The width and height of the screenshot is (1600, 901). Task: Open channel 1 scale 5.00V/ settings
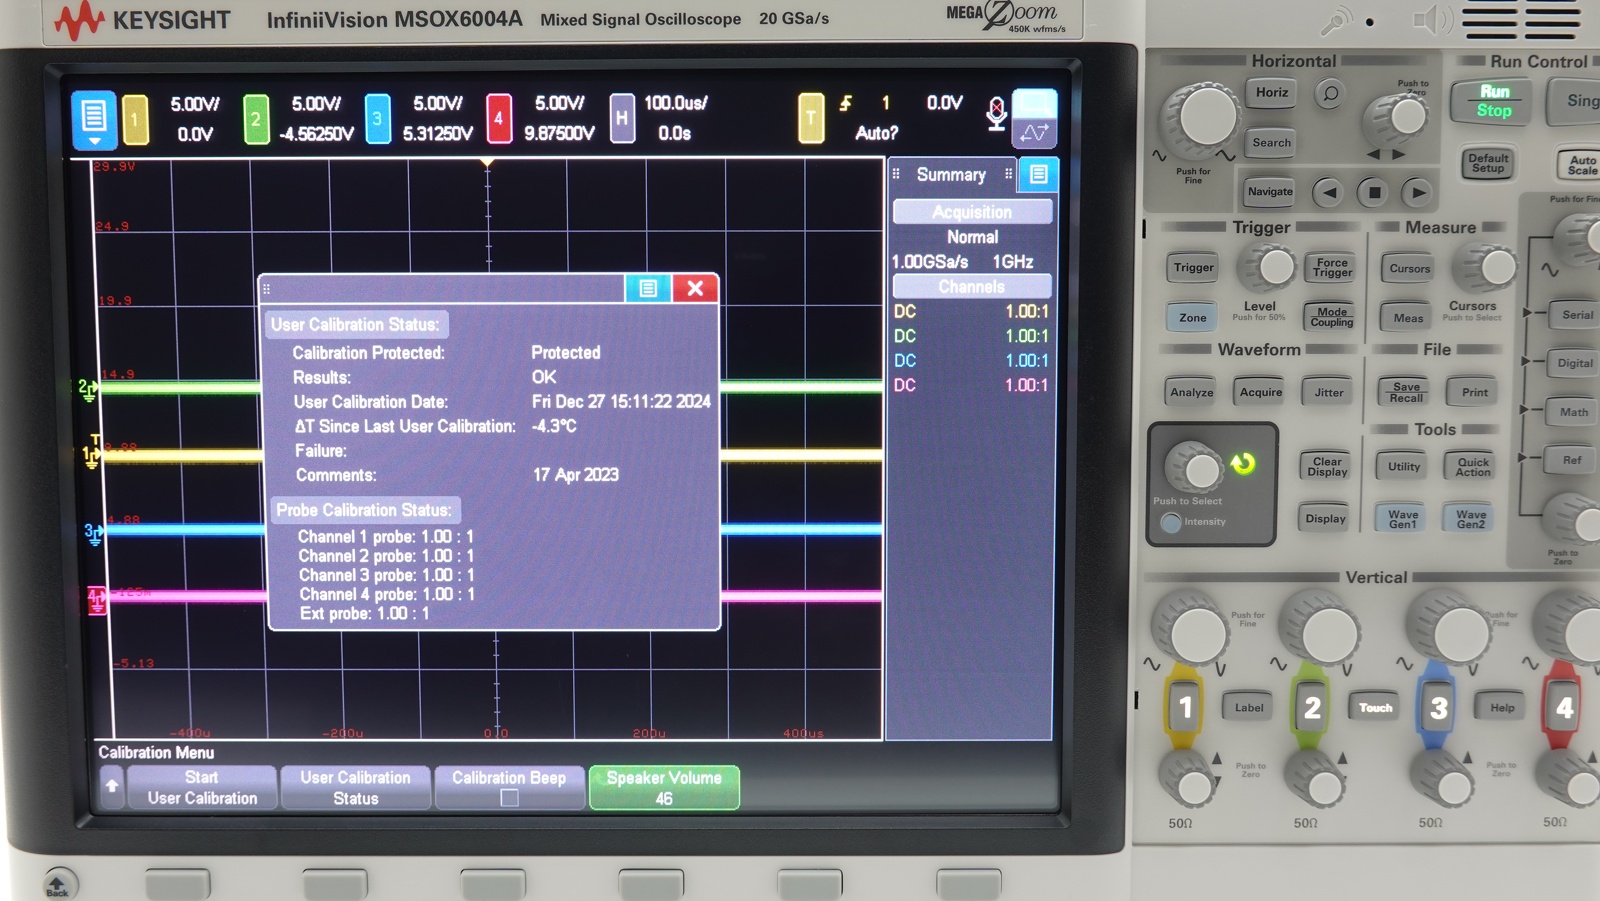click(195, 104)
